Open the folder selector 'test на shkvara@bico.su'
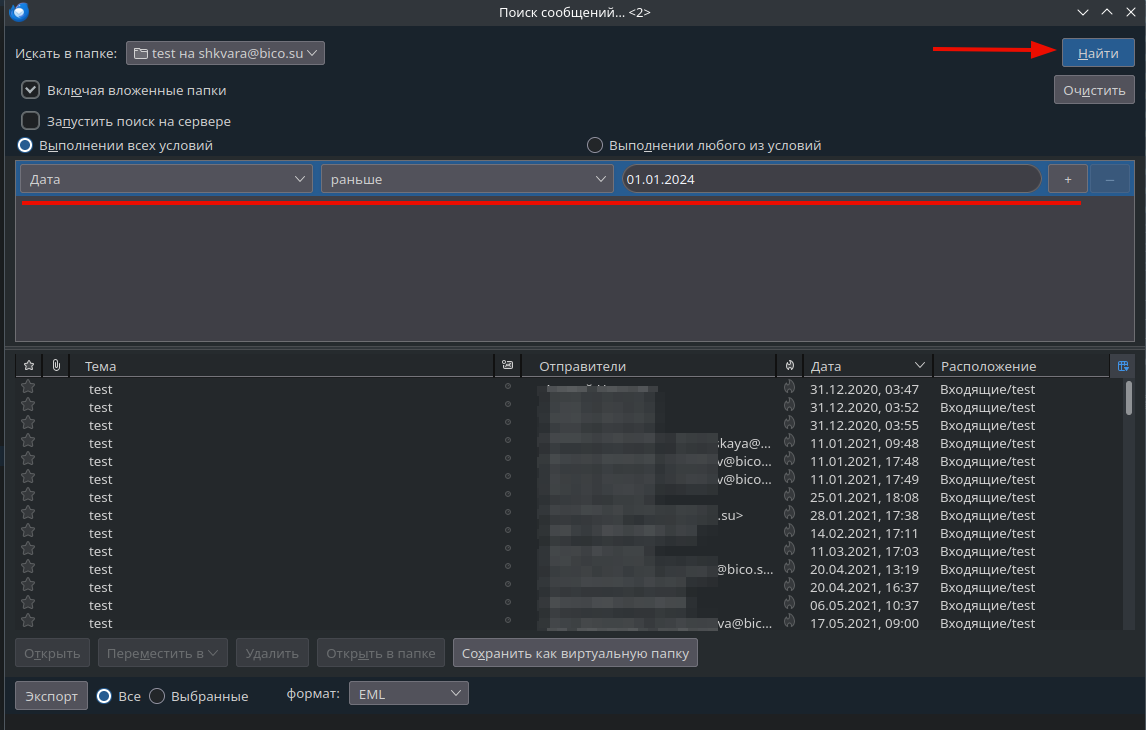This screenshot has width=1146, height=730. pyautogui.click(x=225, y=53)
